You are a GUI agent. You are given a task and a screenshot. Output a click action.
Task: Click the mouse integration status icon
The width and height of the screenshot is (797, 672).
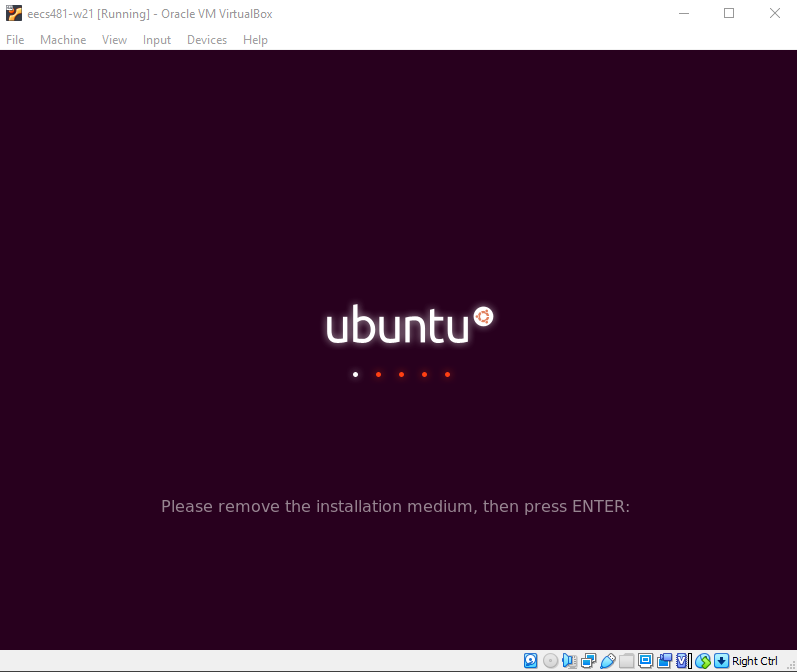click(x=703, y=661)
